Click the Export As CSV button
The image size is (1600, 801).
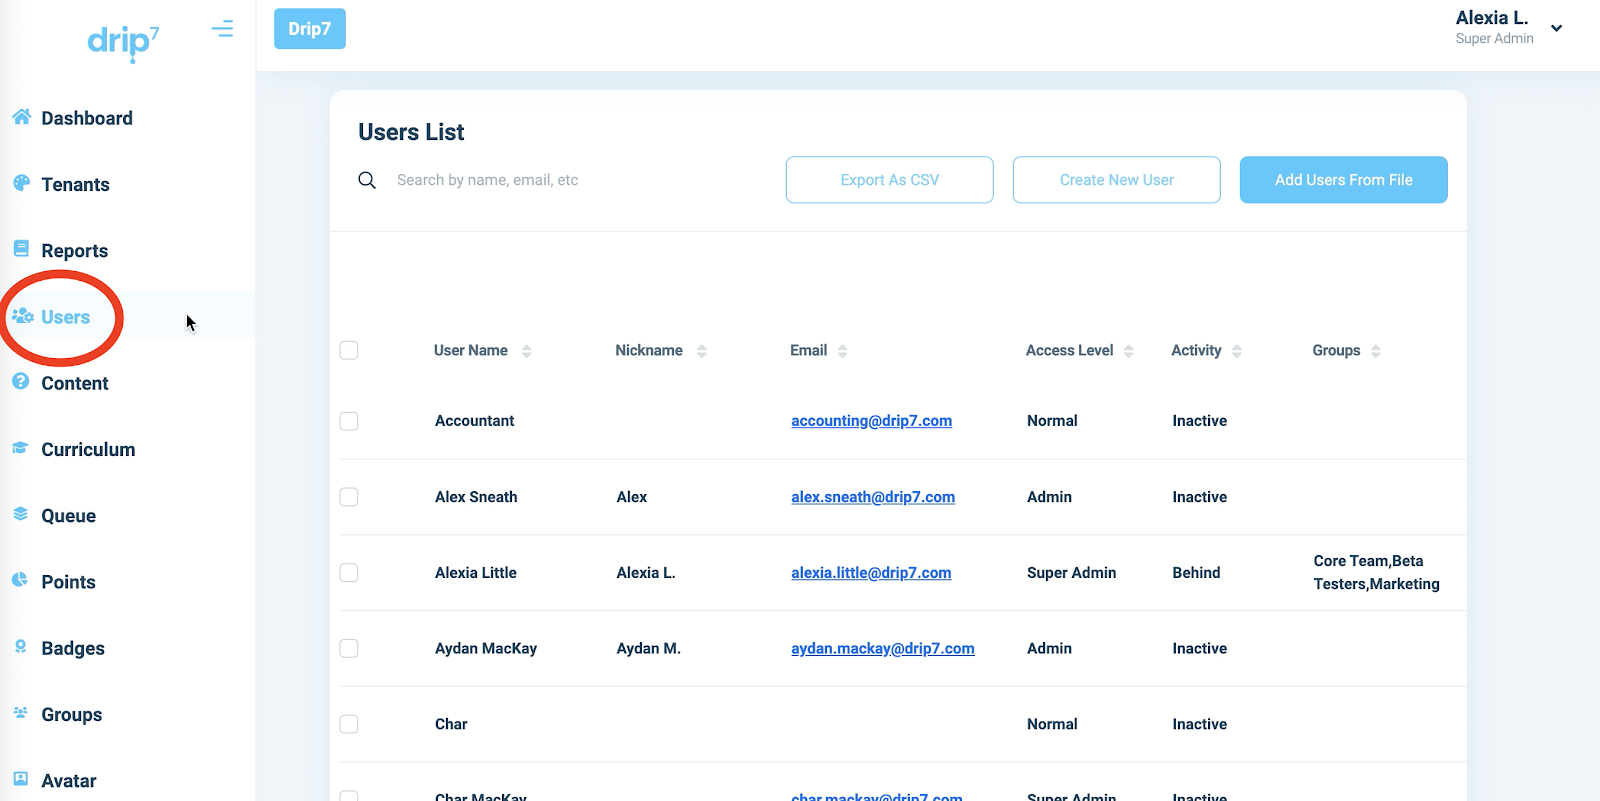[x=890, y=180]
